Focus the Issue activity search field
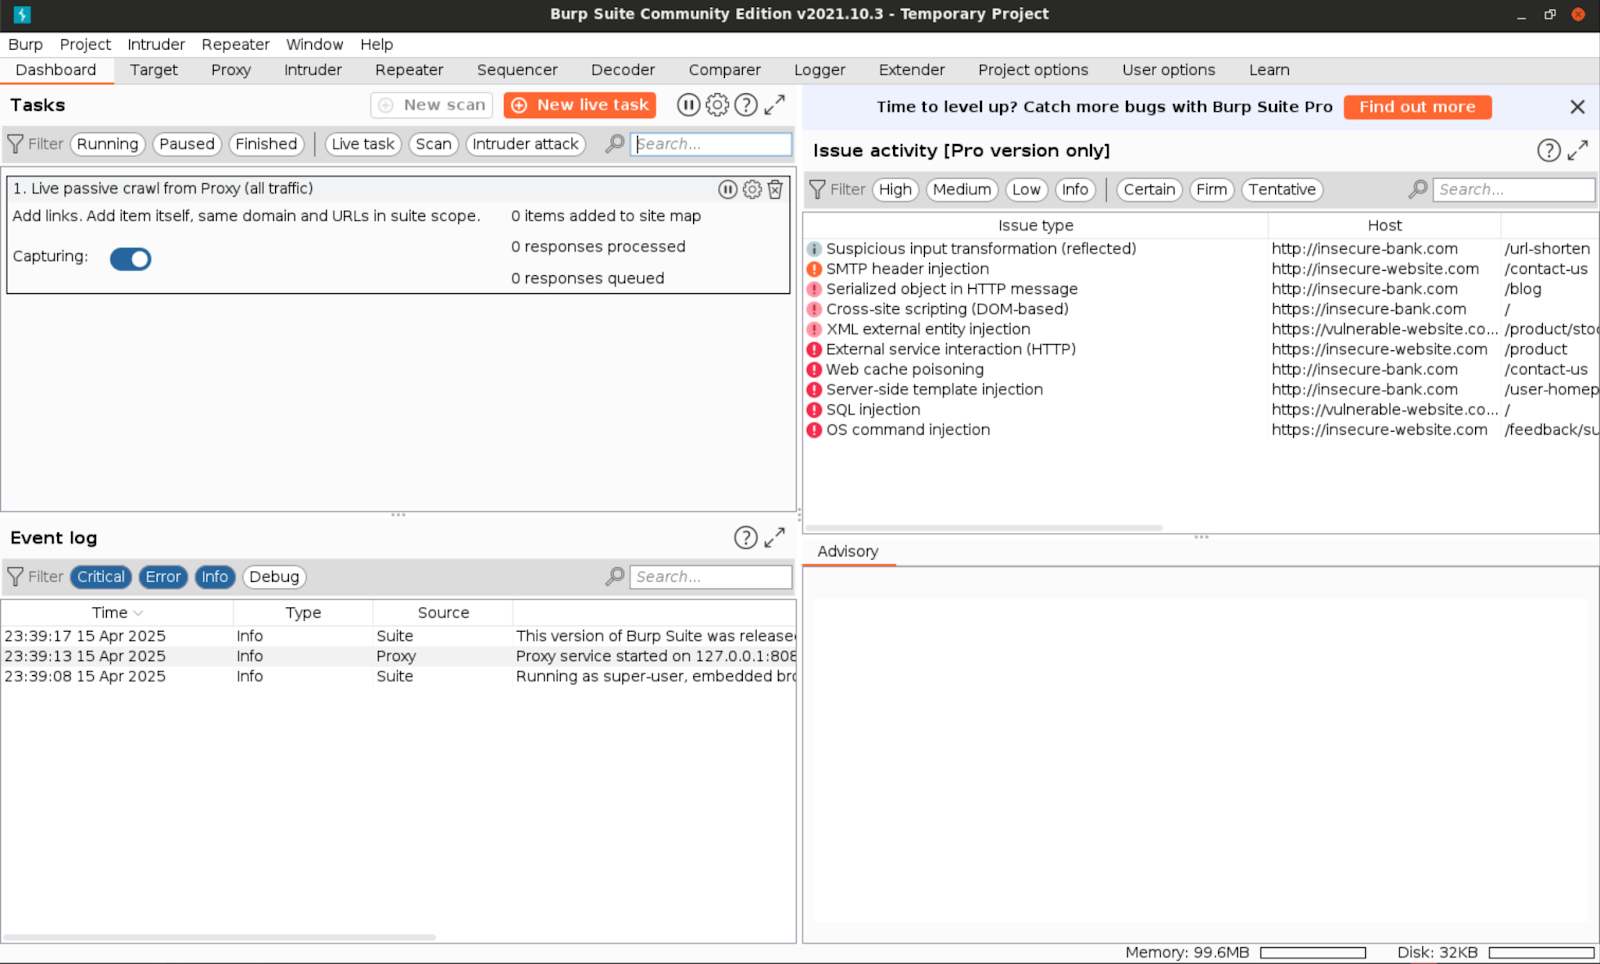This screenshot has height=964, width=1600. click(1514, 190)
